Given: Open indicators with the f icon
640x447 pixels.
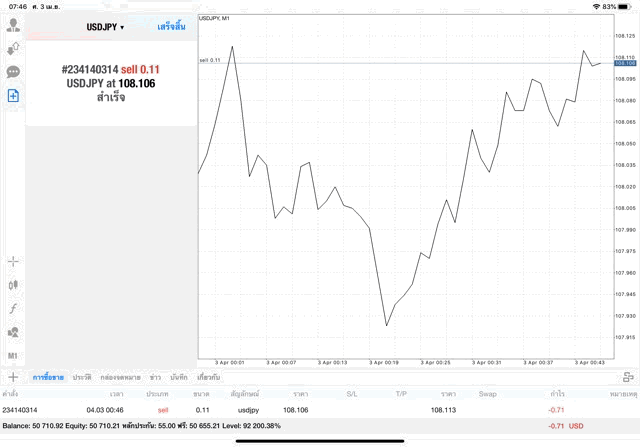Looking at the screenshot, I should 13,308.
